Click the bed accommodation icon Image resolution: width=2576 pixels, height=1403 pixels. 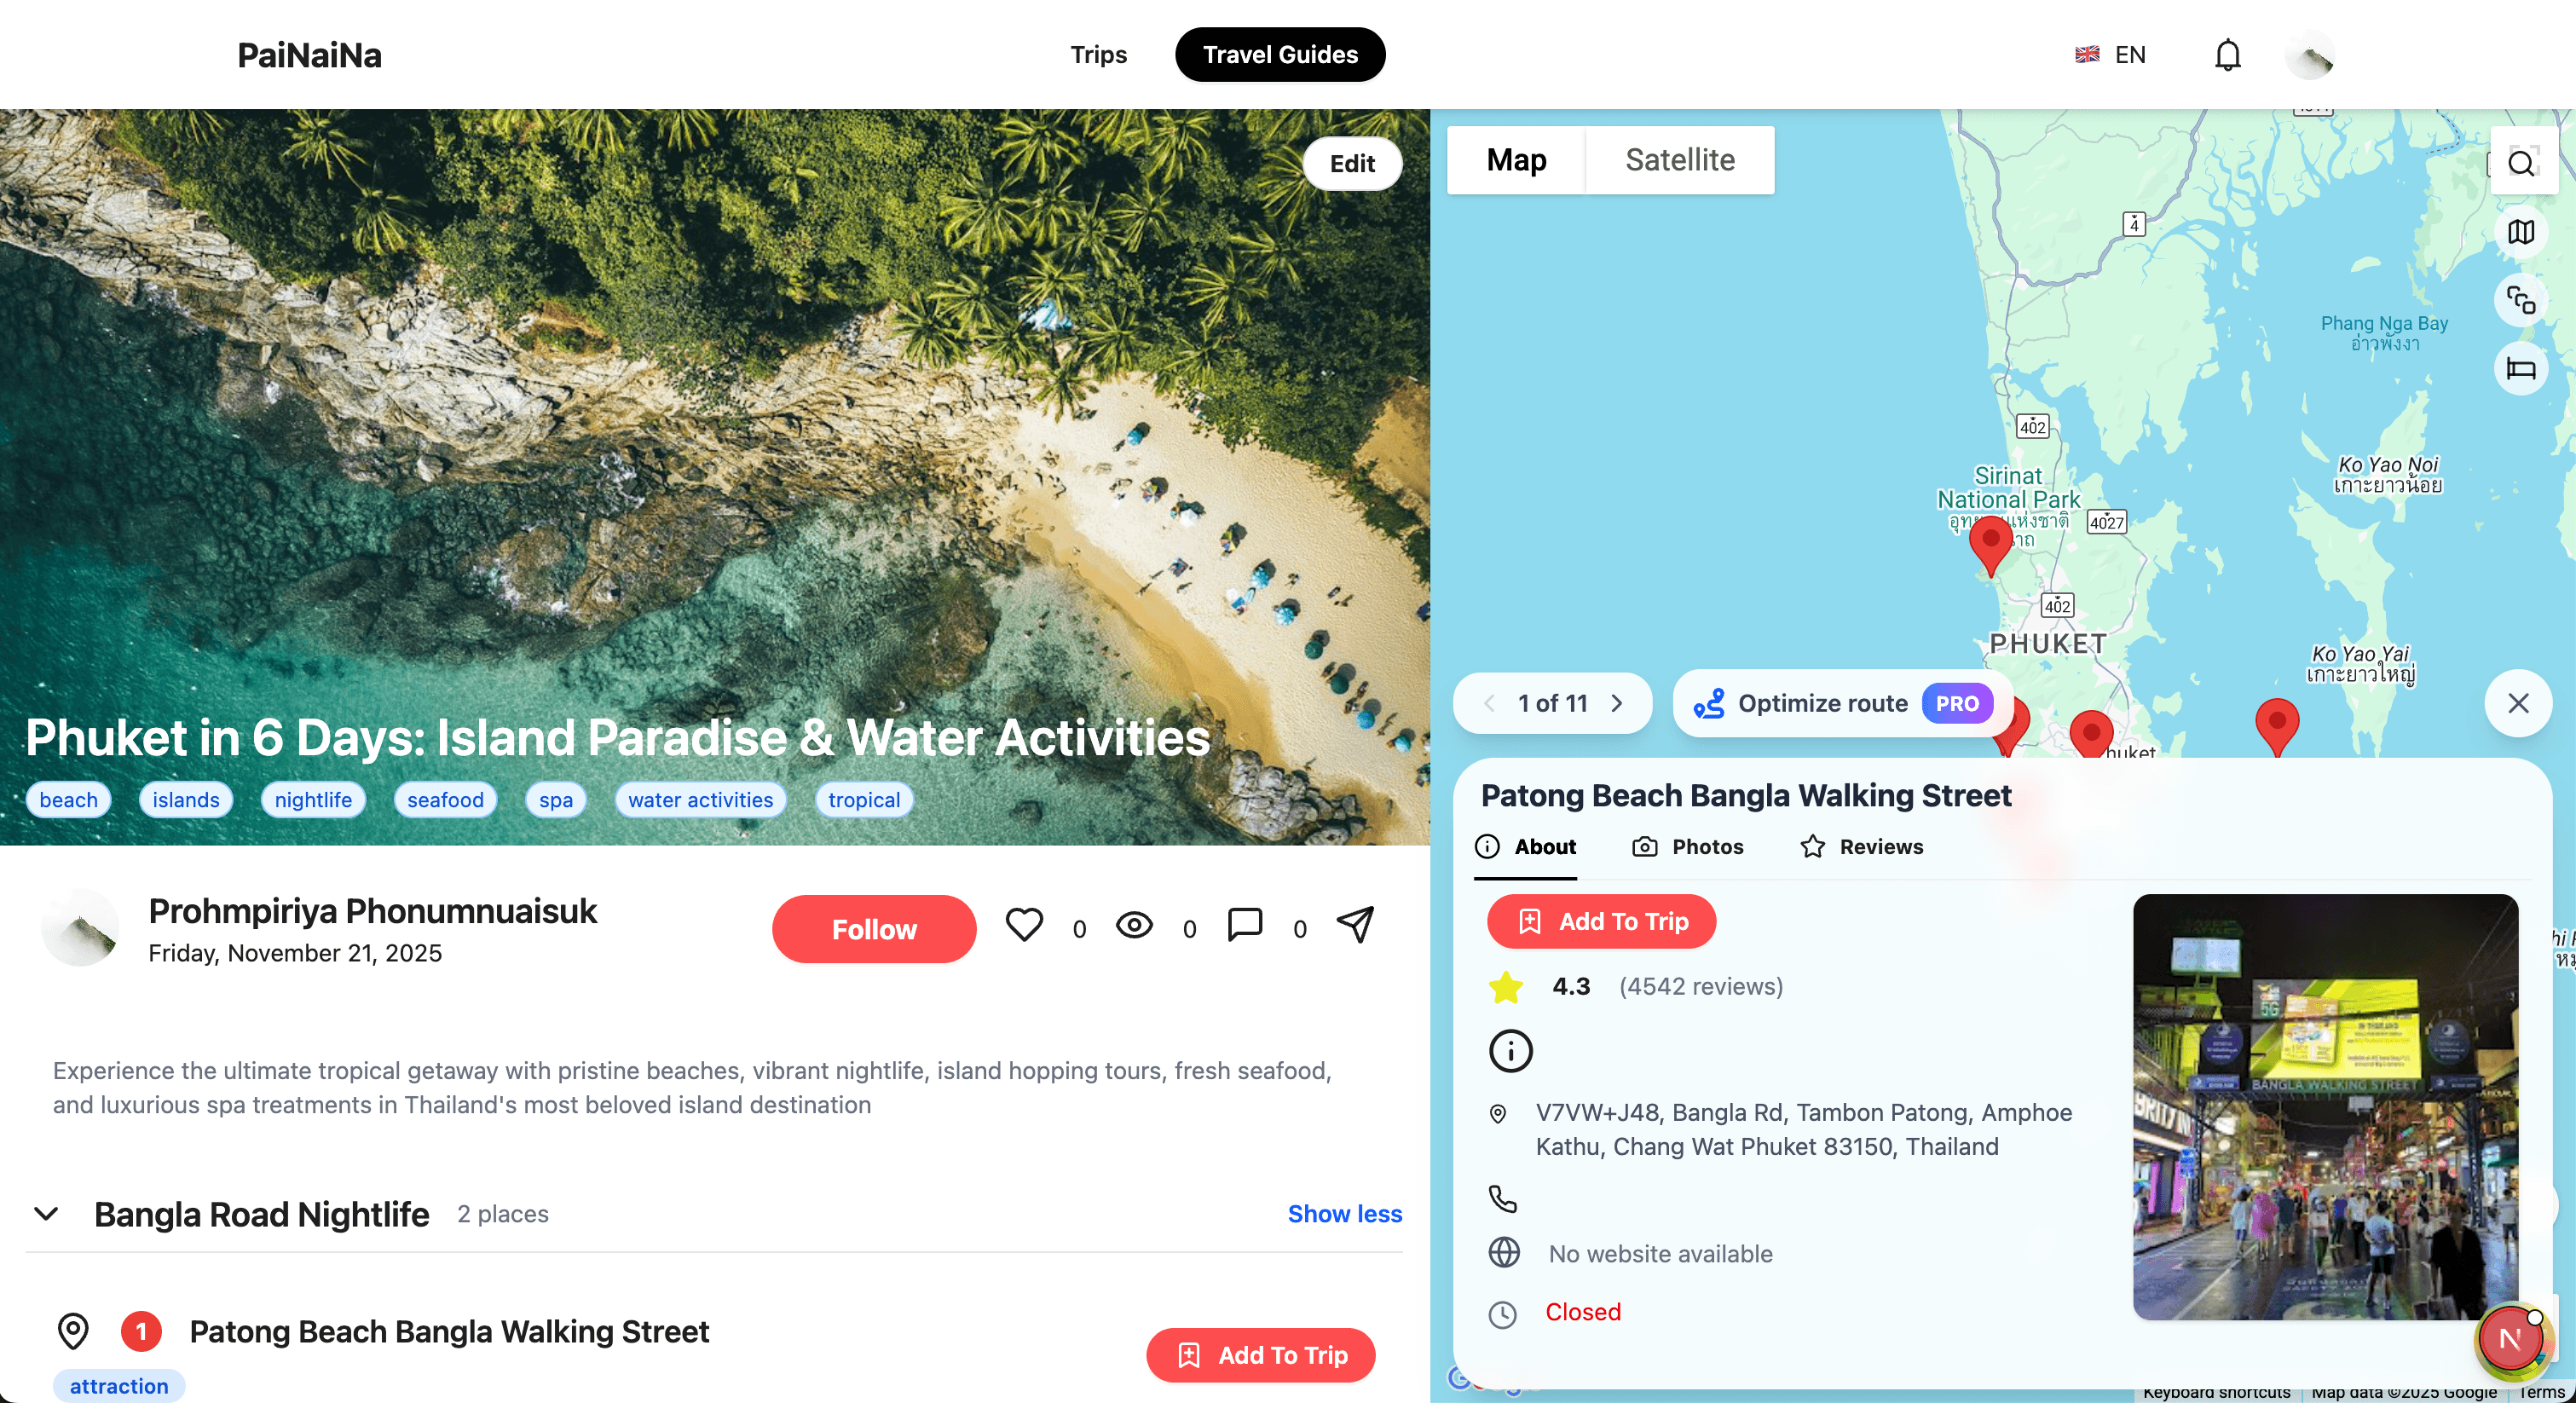(x=2521, y=369)
